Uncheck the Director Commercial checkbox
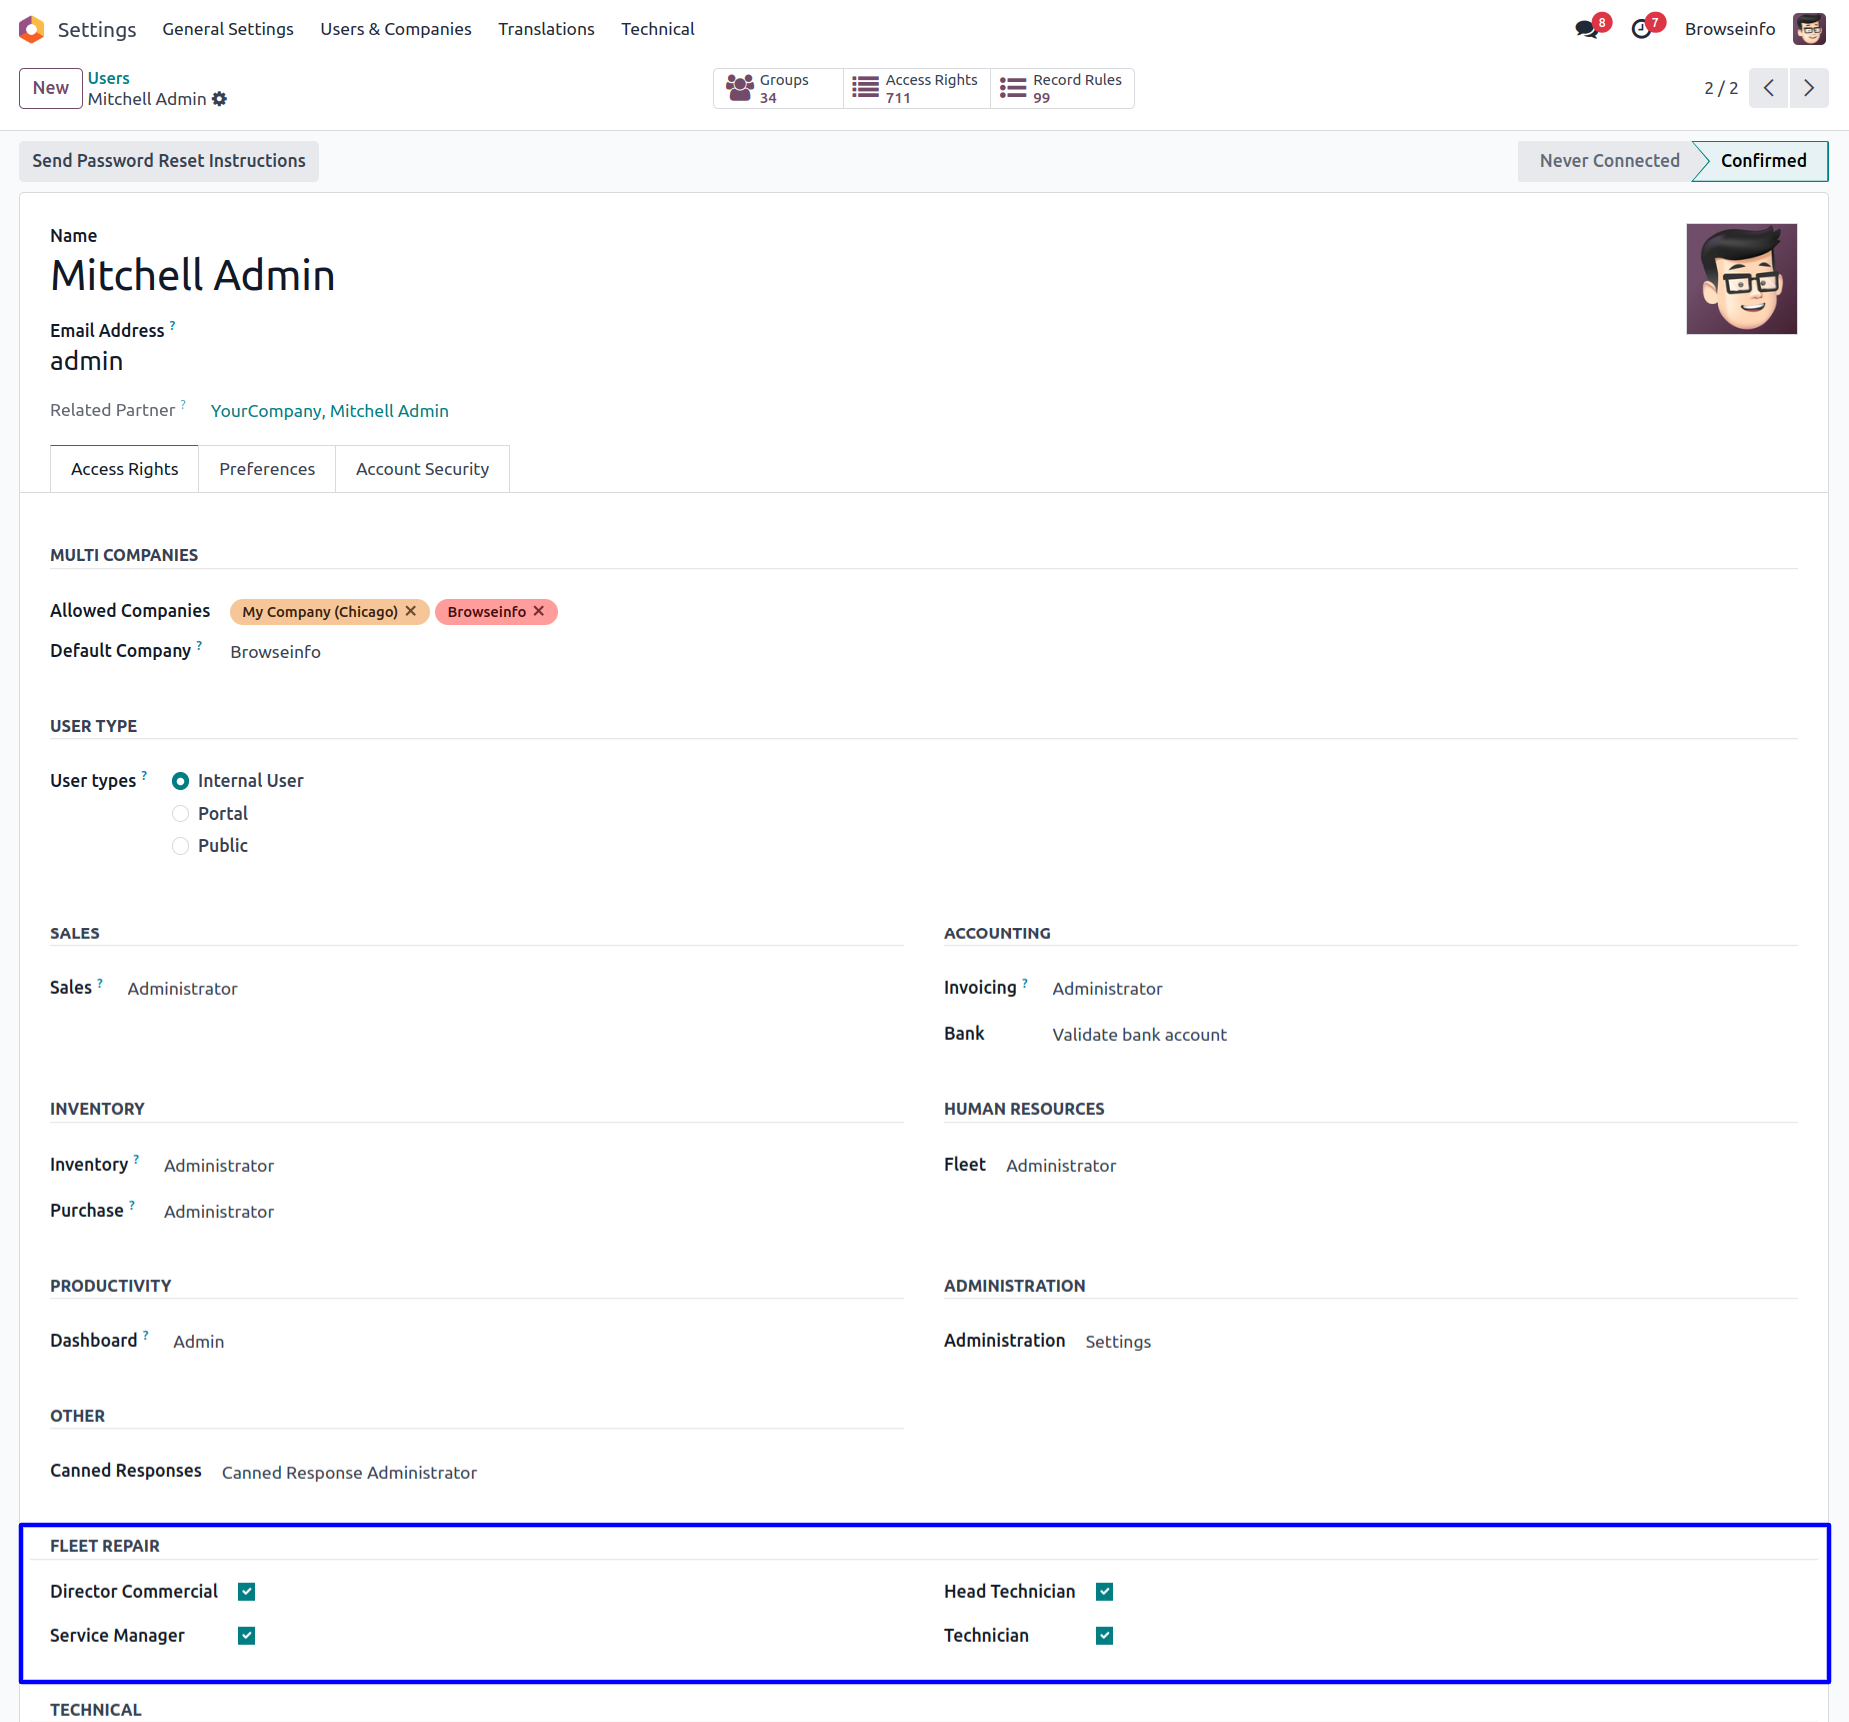Viewport: 1849px width, 1722px height. point(247,1591)
